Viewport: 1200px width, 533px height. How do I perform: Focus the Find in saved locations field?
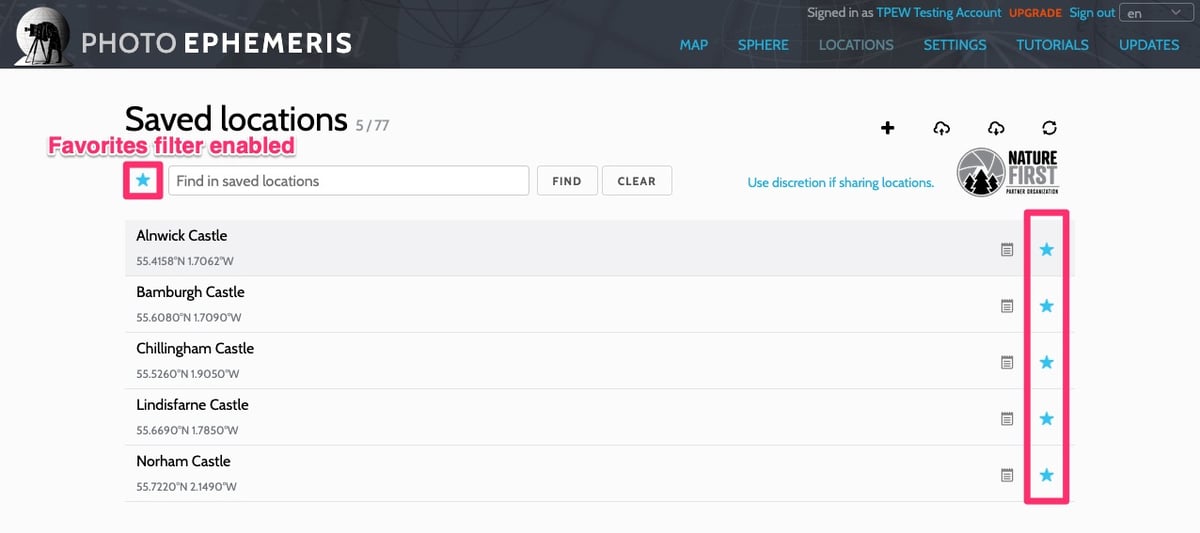pyautogui.click(x=348, y=181)
